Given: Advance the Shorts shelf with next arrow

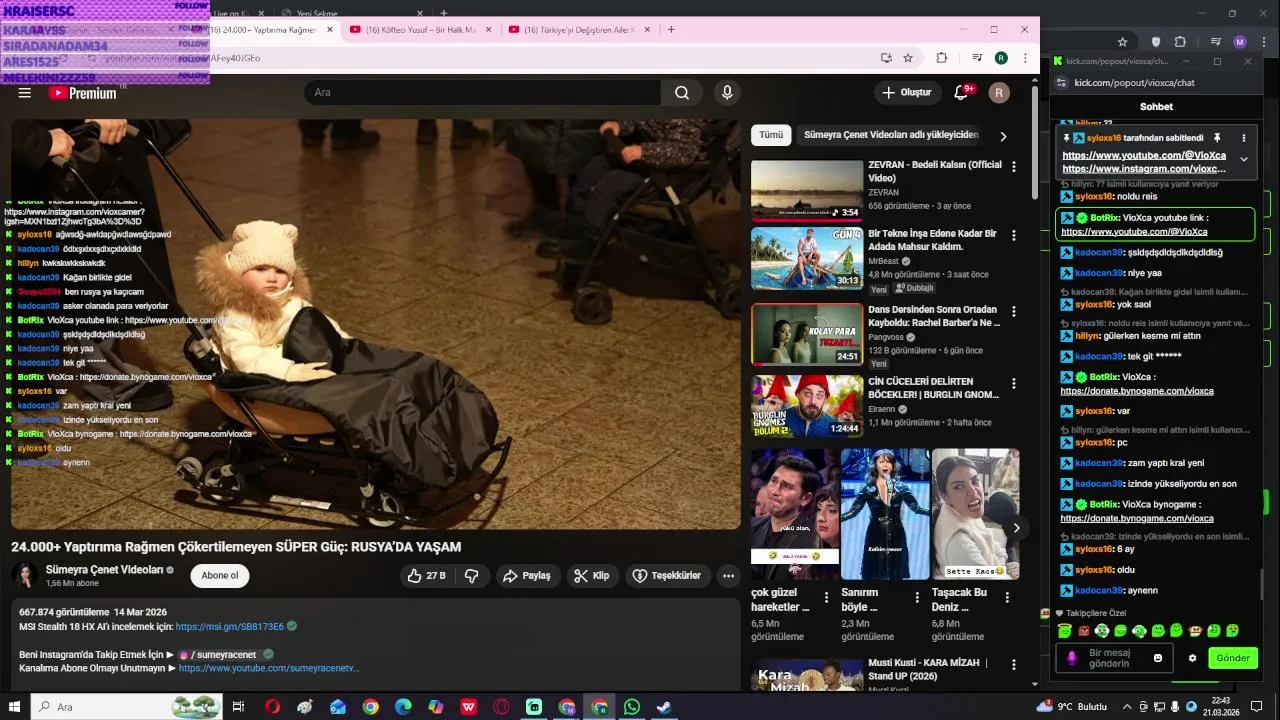Looking at the screenshot, I should [1016, 528].
